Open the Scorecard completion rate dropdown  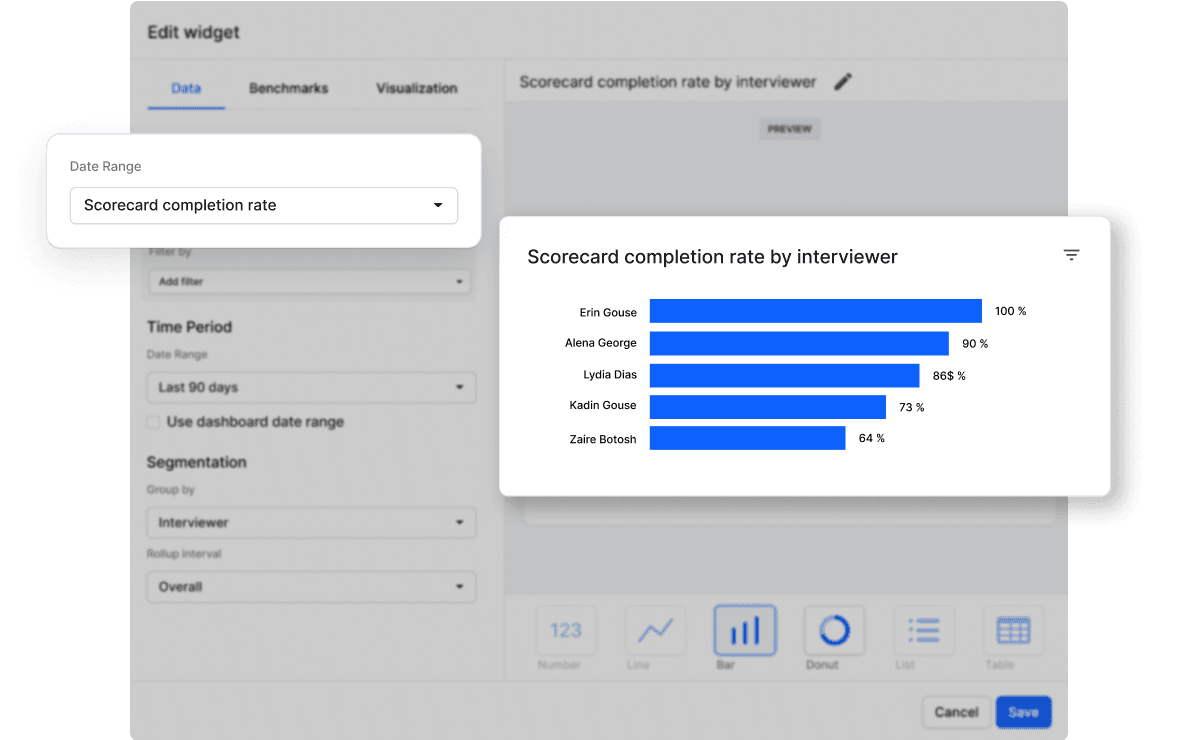point(263,205)
